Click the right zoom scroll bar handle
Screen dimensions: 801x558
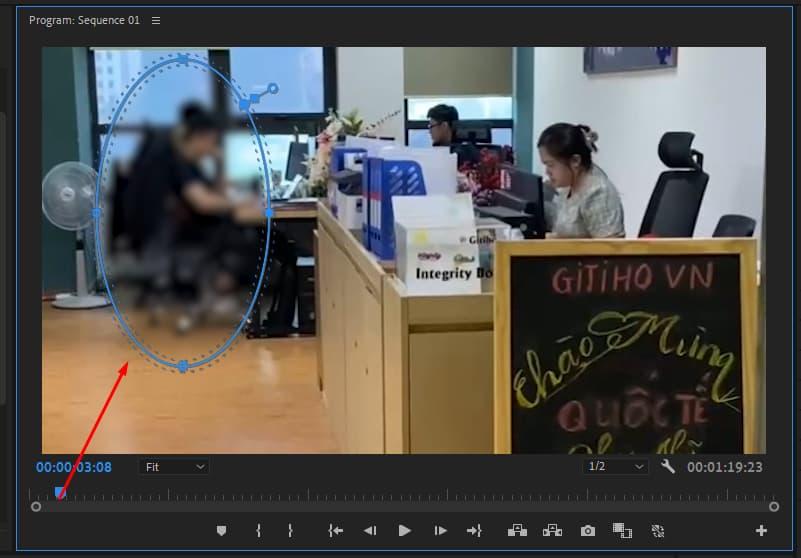click(774, 506)
